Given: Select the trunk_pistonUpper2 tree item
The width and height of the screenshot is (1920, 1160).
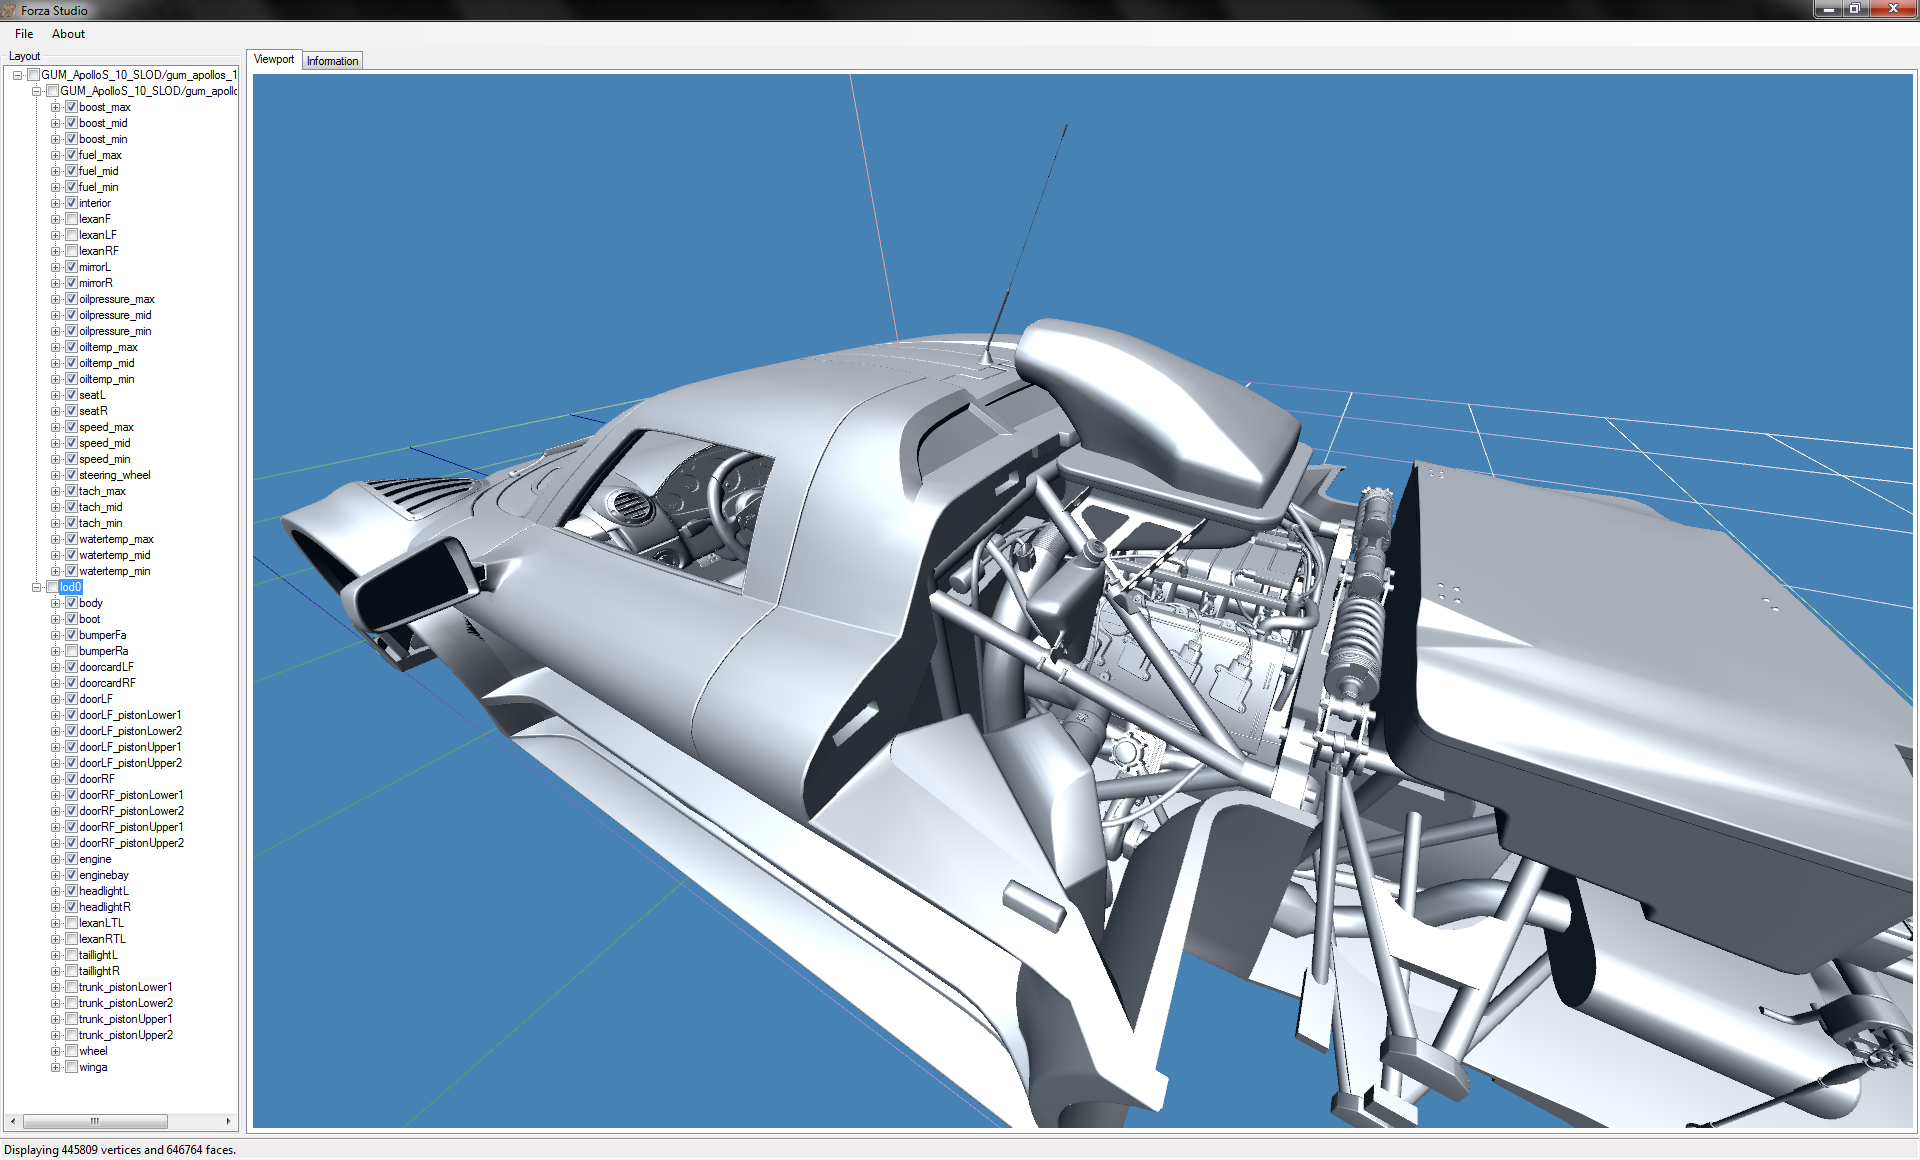Looking at the screenshot, I should [126, 1035].
